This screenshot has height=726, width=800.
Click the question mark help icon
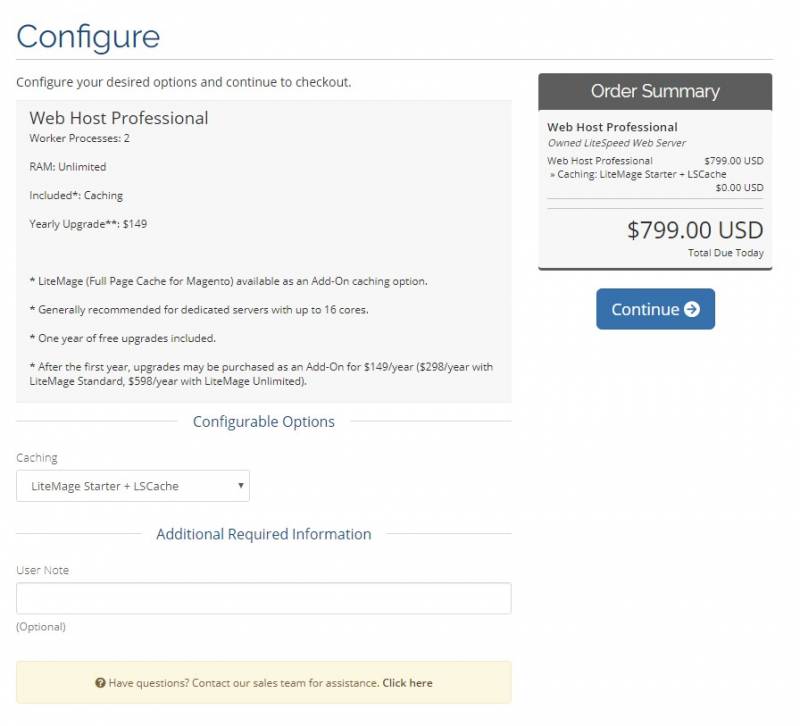[100, 683]
